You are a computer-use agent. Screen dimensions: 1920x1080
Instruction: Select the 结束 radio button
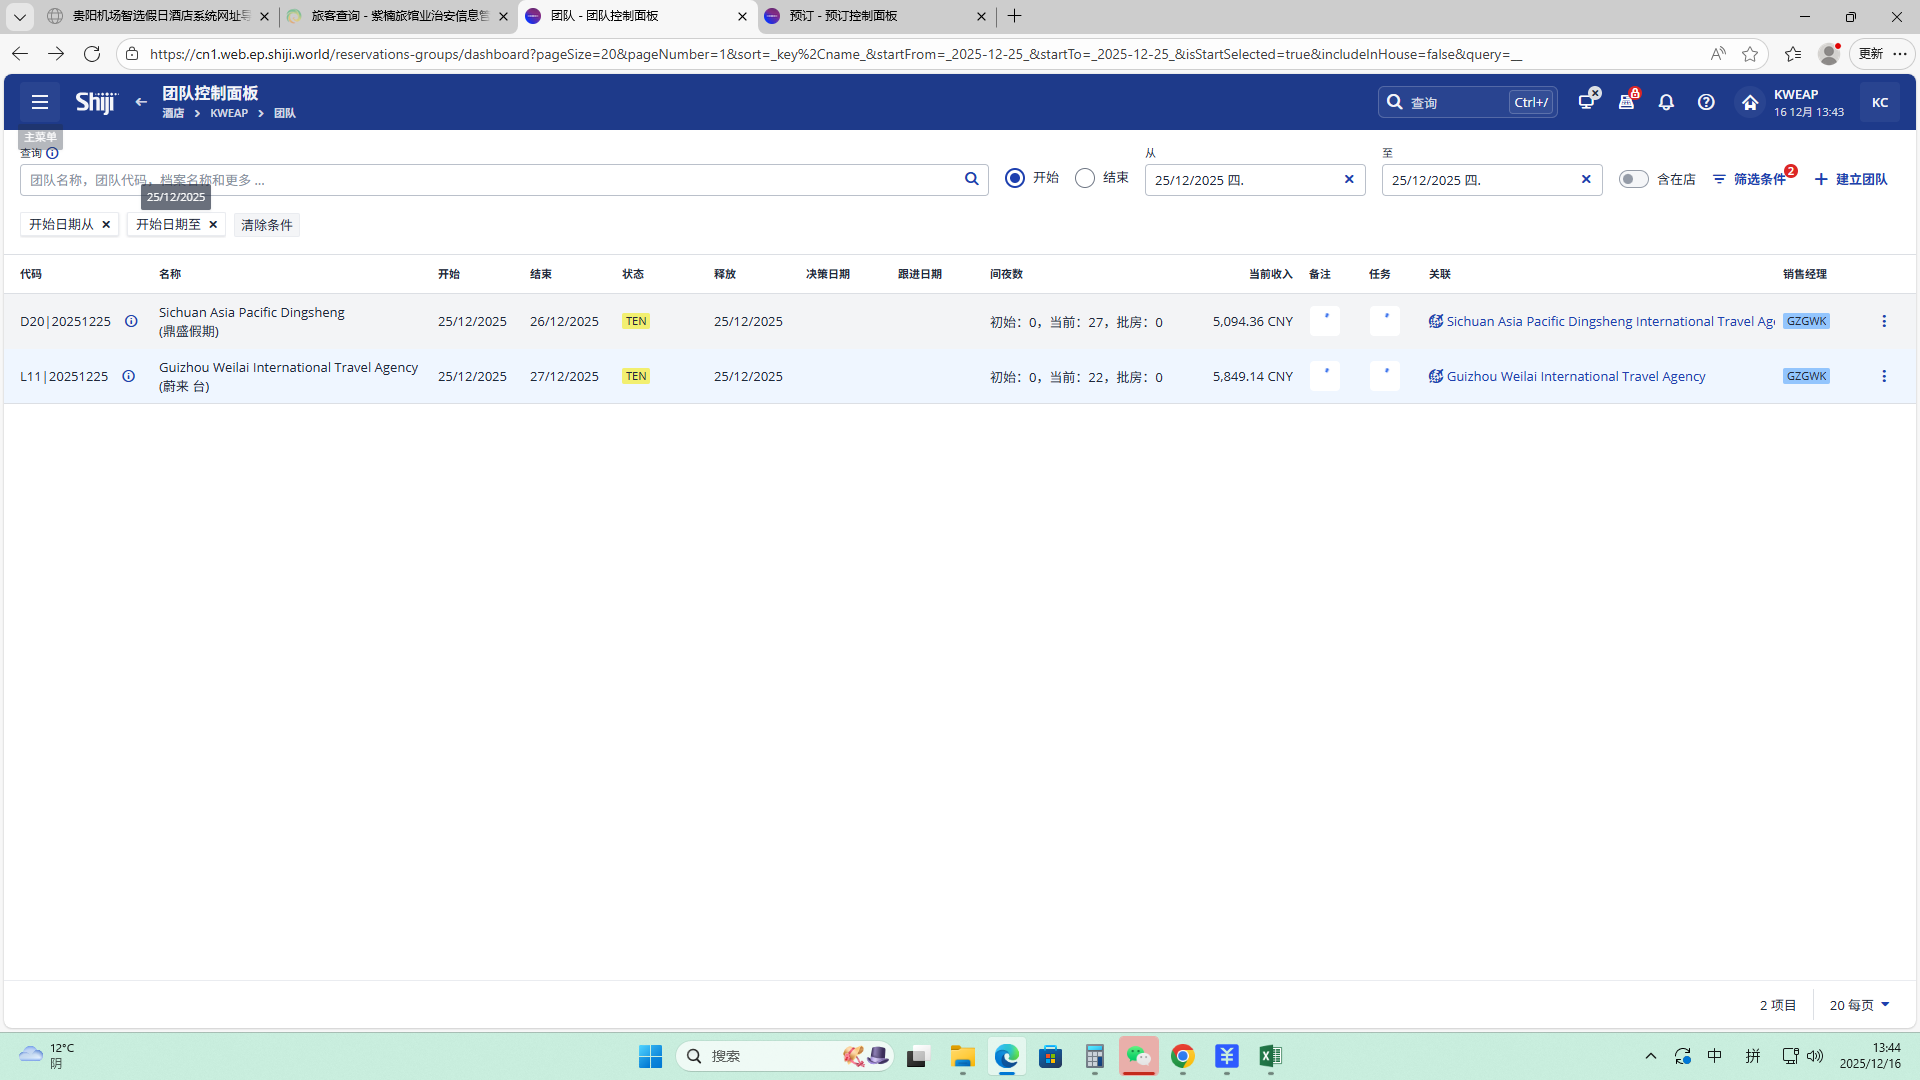[1085, 178]
